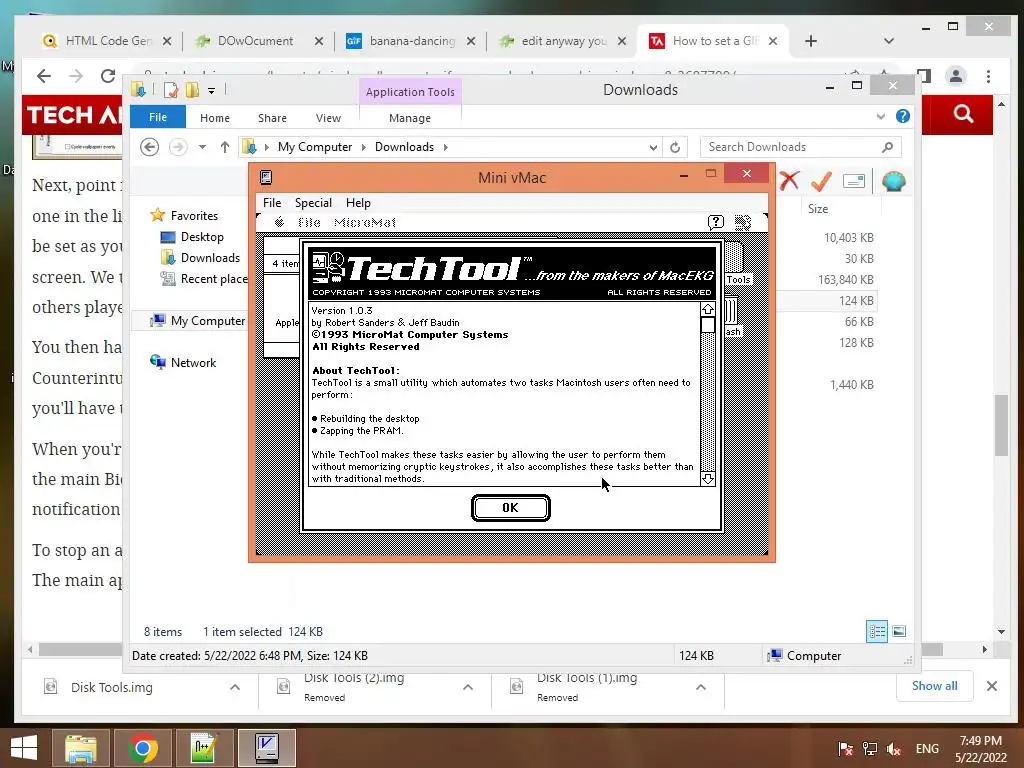This screenshot has width=1024, height=768.
Task: Click the up arrow of the TechTool scrollbar
Action: 707,309
